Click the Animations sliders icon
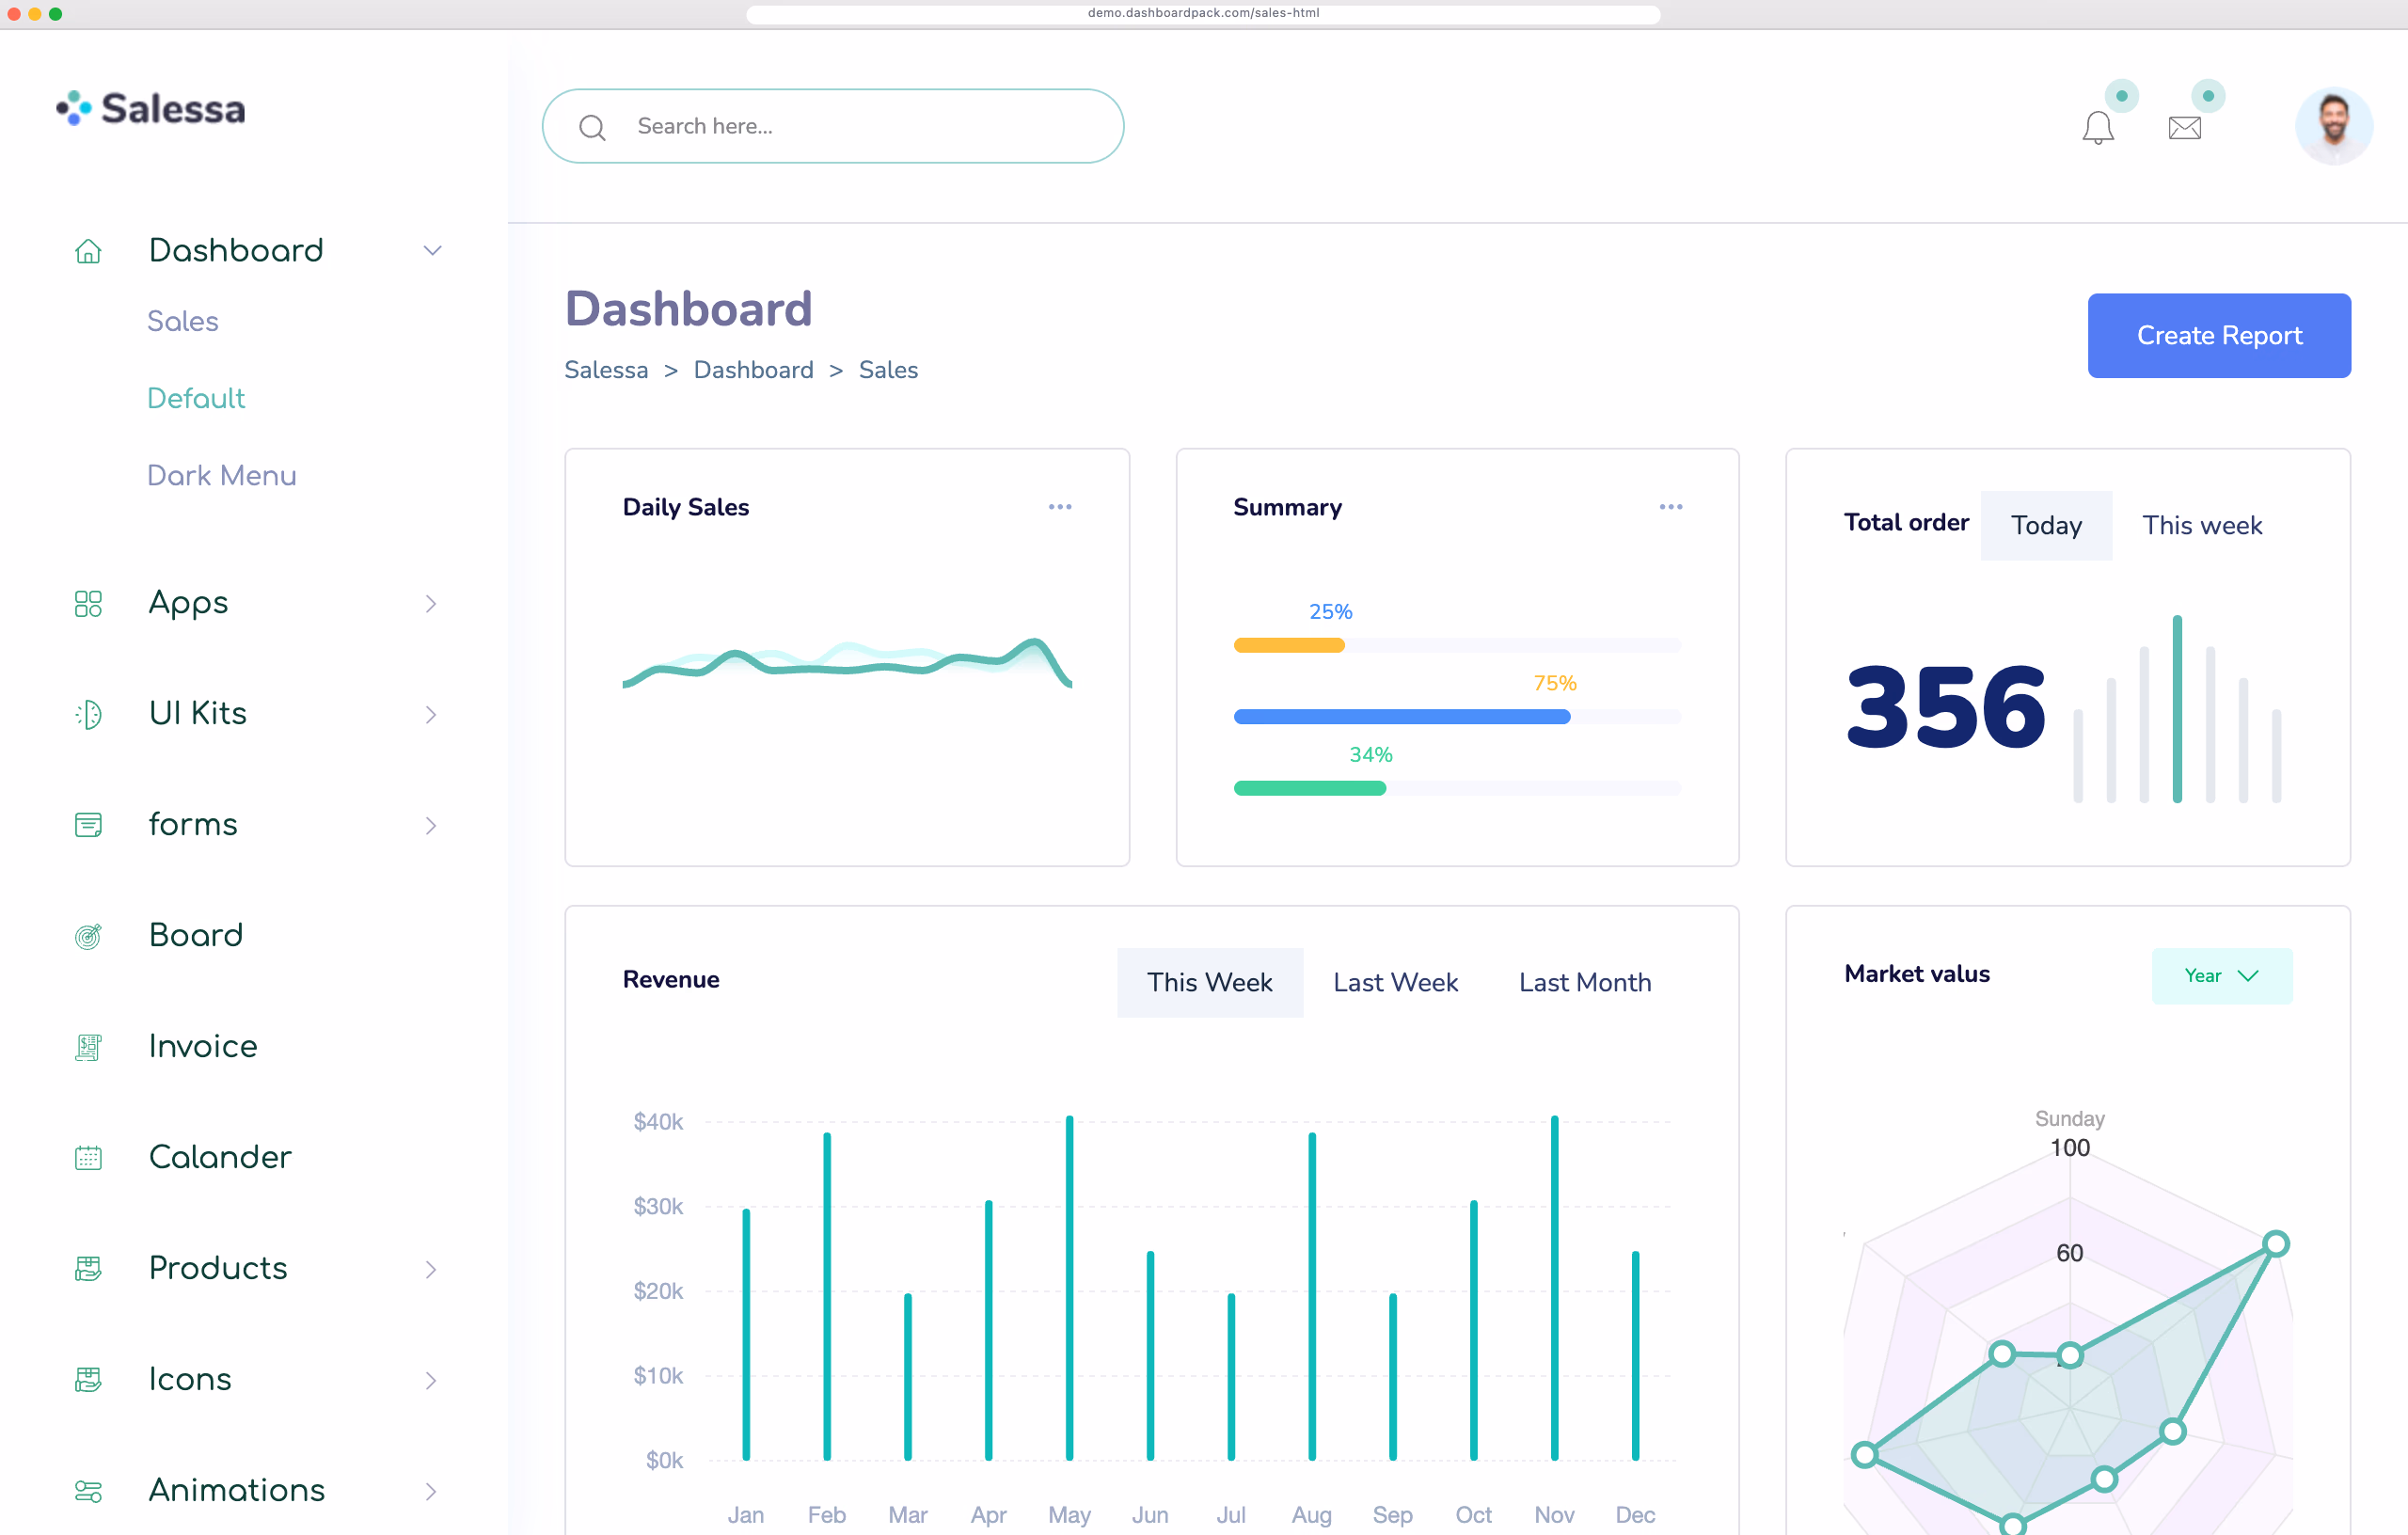Image resolution: width=2408 pixels, height=1535 pixels. [88, 1491]
